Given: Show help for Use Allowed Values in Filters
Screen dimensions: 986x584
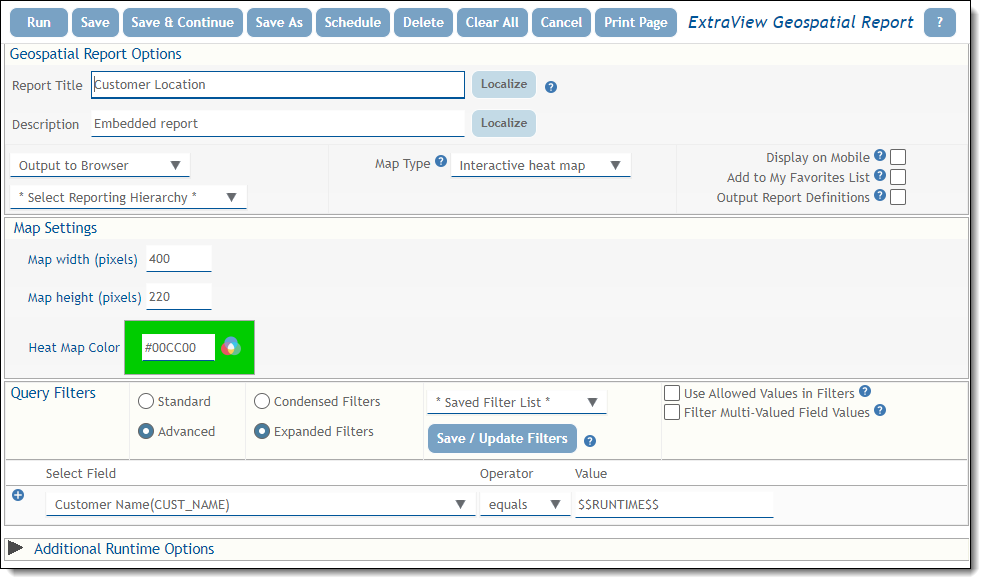Looking at the screenshot, I should pyautogui.click(x=865, y=391).
